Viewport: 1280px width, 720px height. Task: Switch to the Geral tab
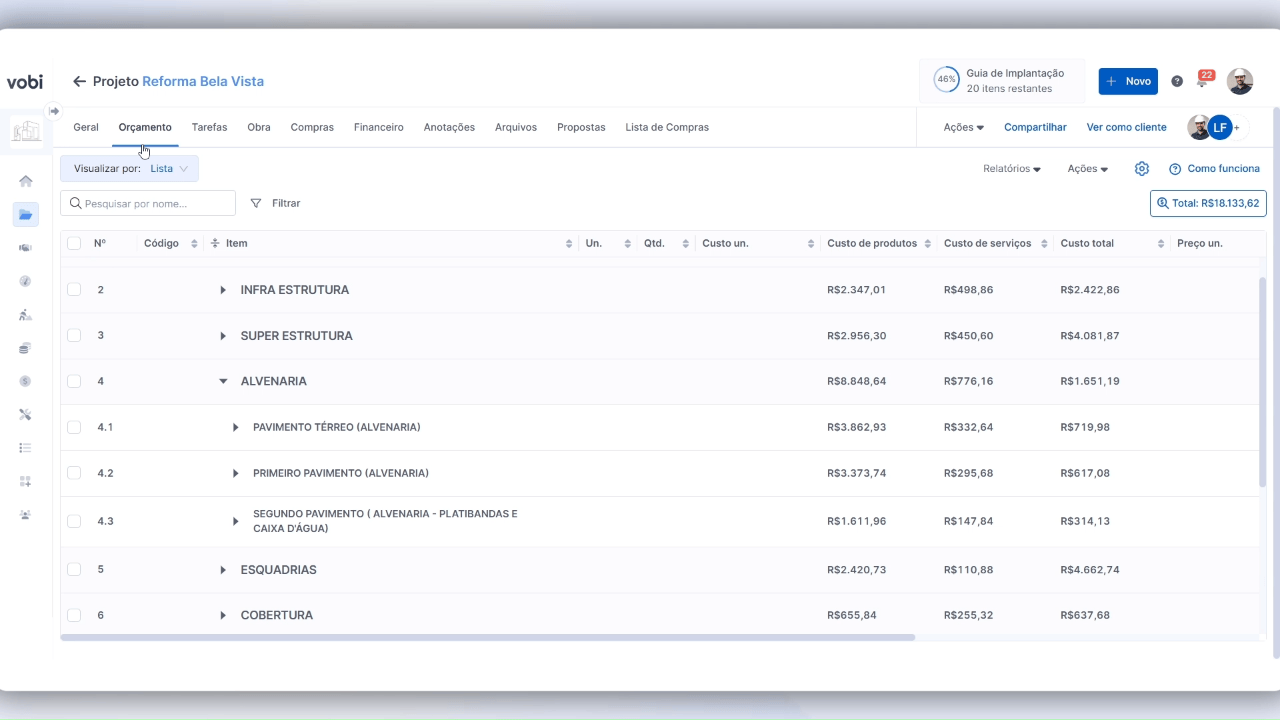[86, 127]
